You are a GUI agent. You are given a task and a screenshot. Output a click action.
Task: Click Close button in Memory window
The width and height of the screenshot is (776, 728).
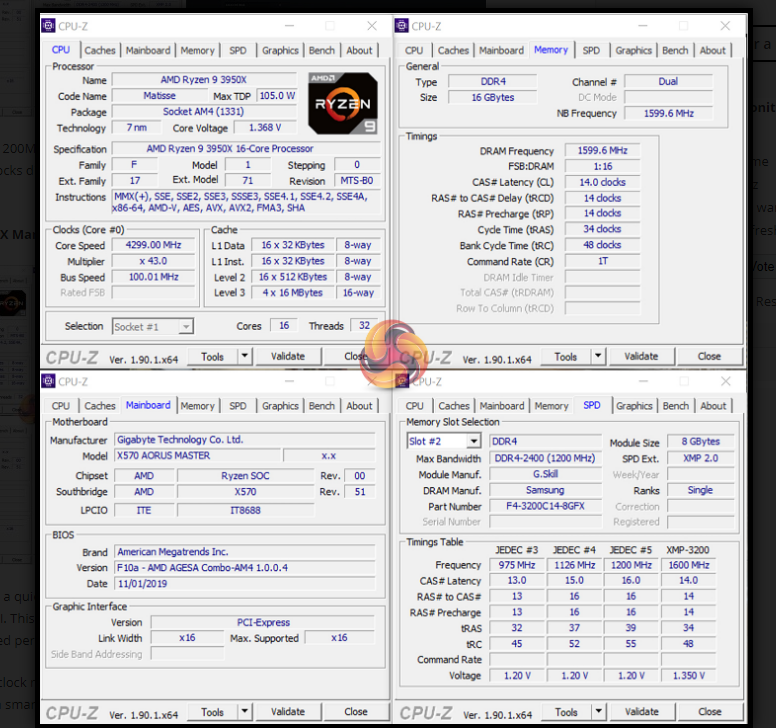click(x=709, y=356)
